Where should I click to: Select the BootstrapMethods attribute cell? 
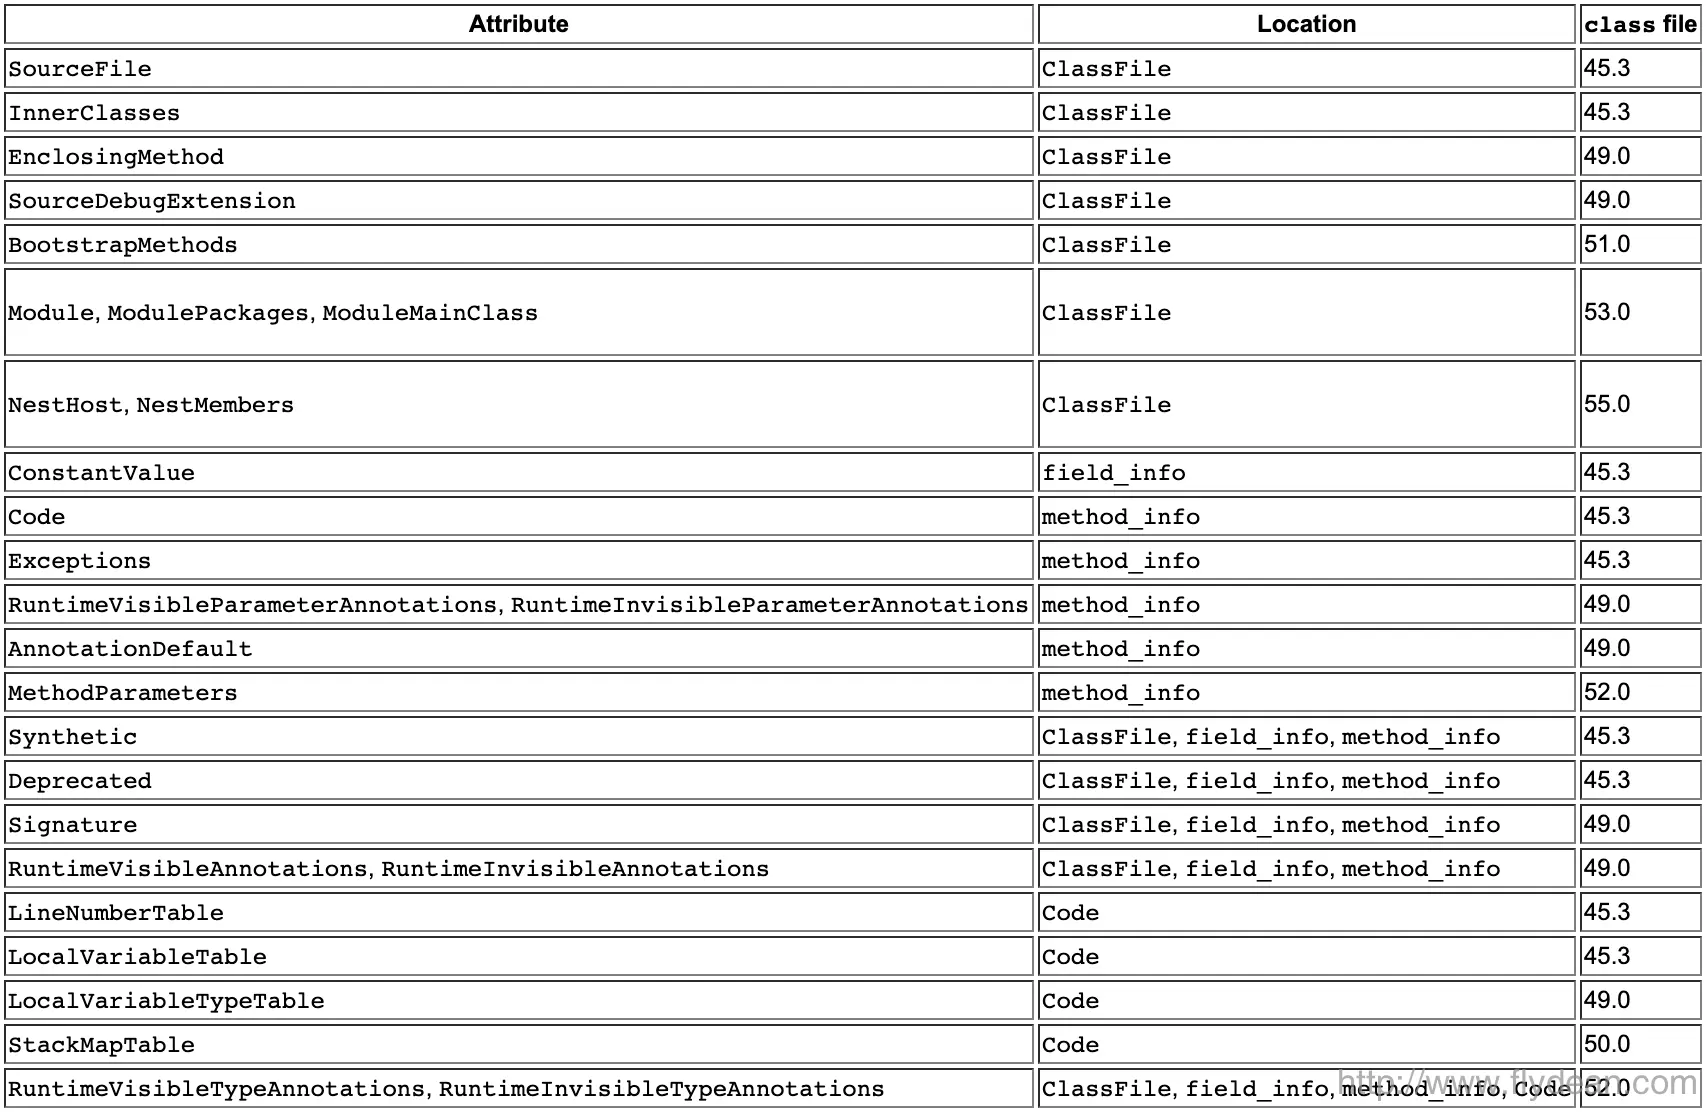[x=518, y=244]
